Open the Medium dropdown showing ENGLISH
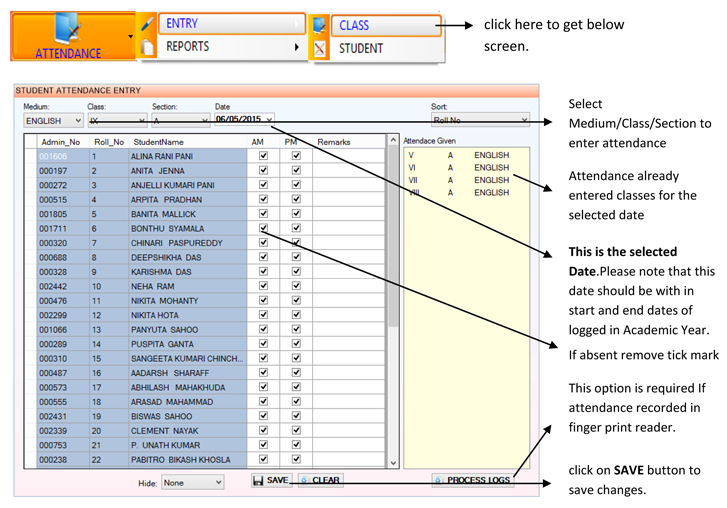Viewport: 727px width, 508px height. pos(53,121)
